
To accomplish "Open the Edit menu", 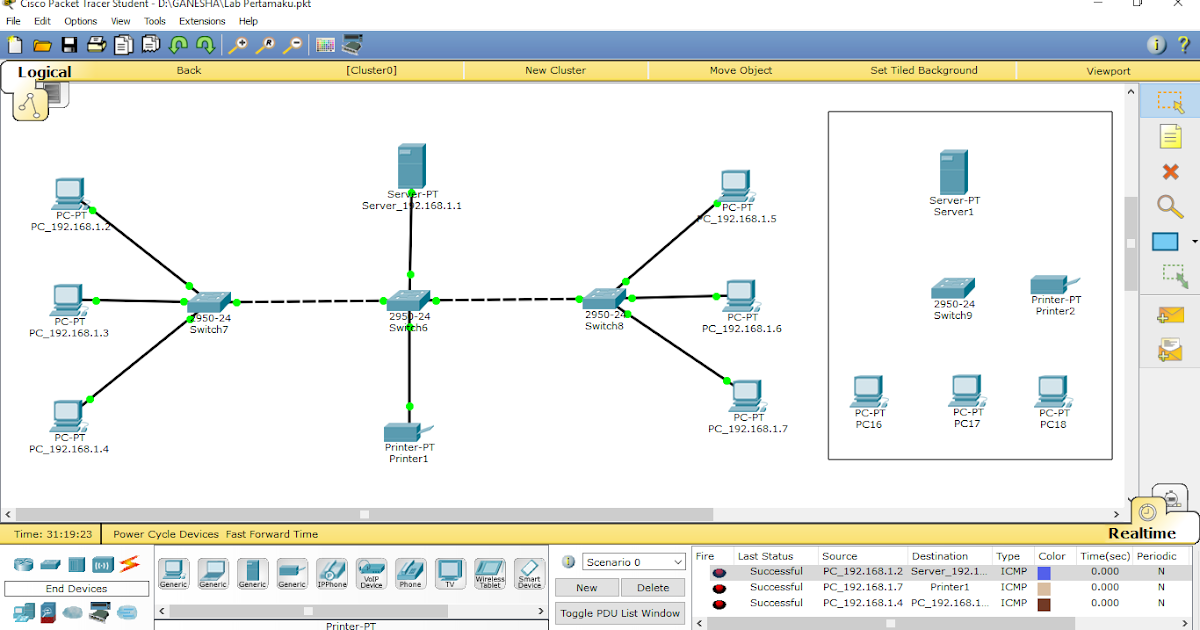I will (42, 21).
